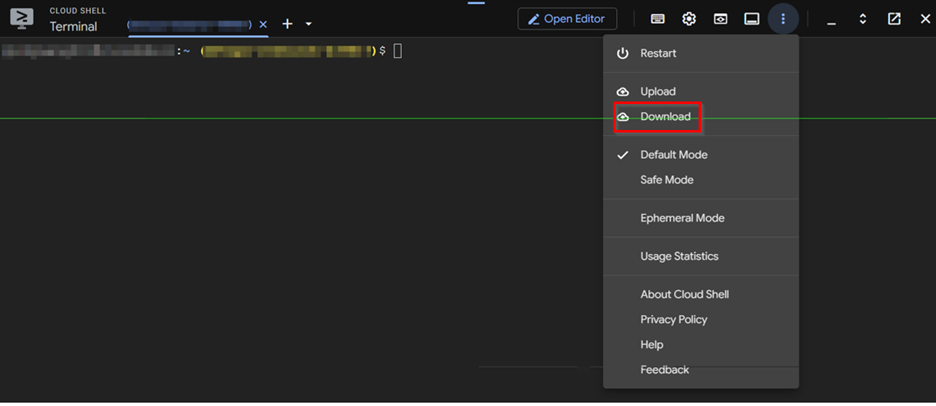The height and width of the screenshot is (406, 936).
Task: Switch to Safe Mode
Action: tap(666, 180)
